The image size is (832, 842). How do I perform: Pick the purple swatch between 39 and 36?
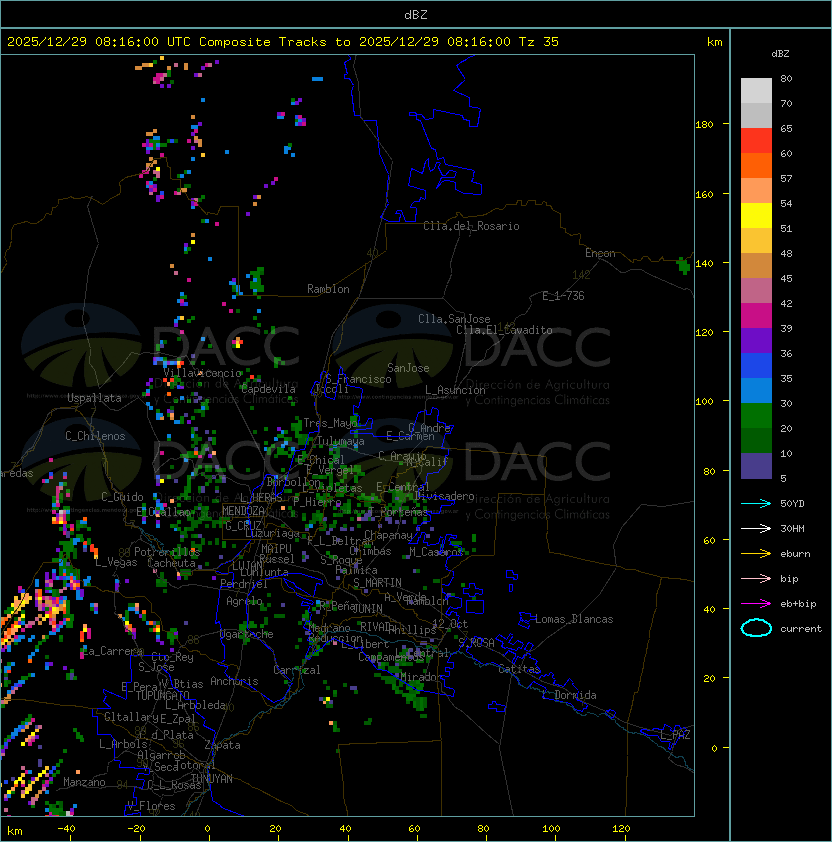(x=756, y=340)
